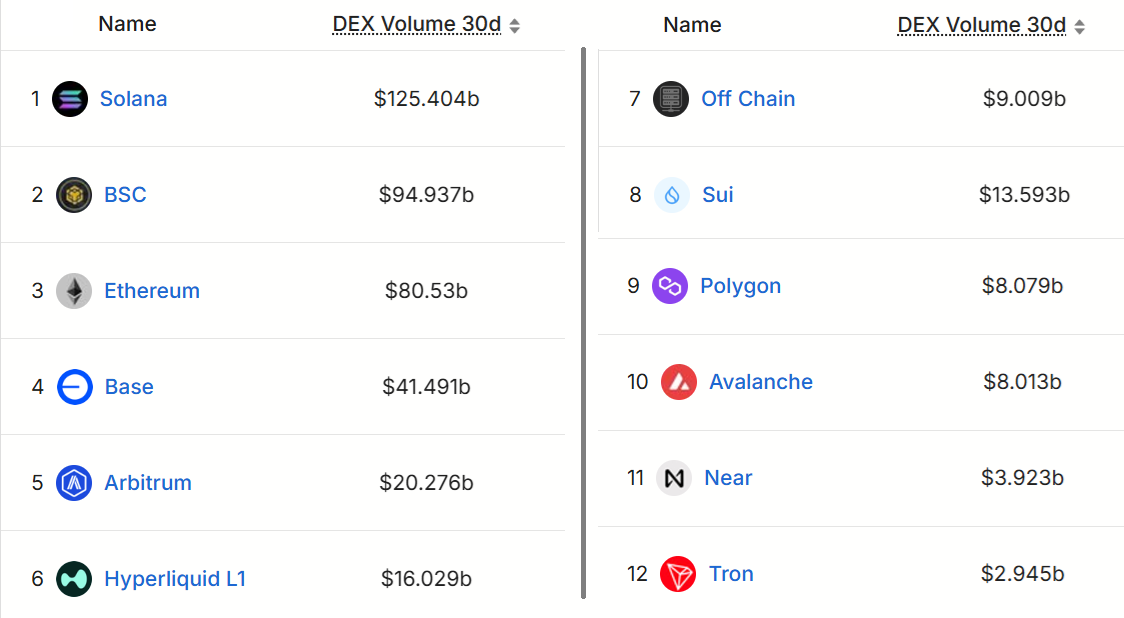Click the Ethereum chain logo
This screenshot has width=1124, height=618.
coord(72,290)
